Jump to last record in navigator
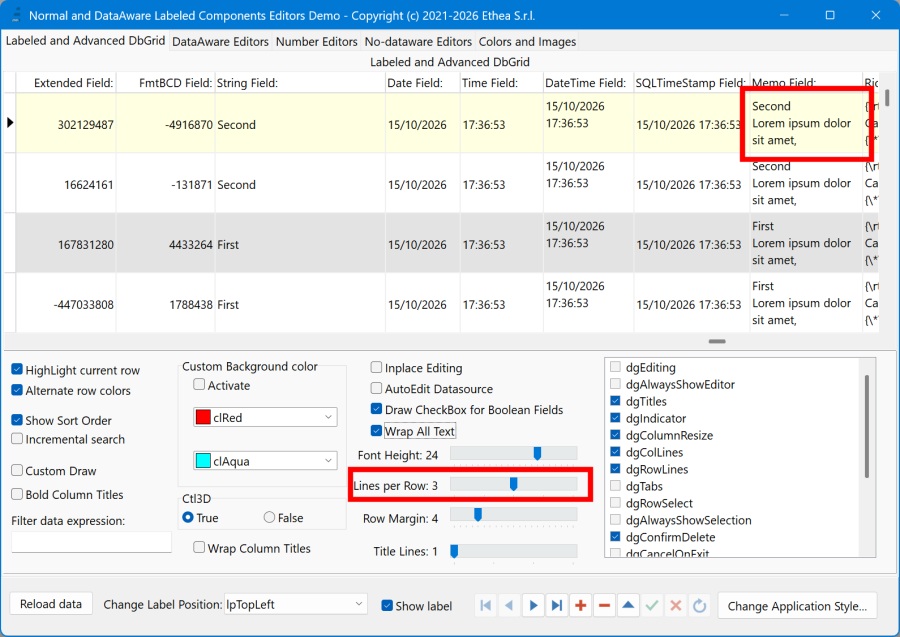The height and width of the screenshot is (637, 900). 557,605
